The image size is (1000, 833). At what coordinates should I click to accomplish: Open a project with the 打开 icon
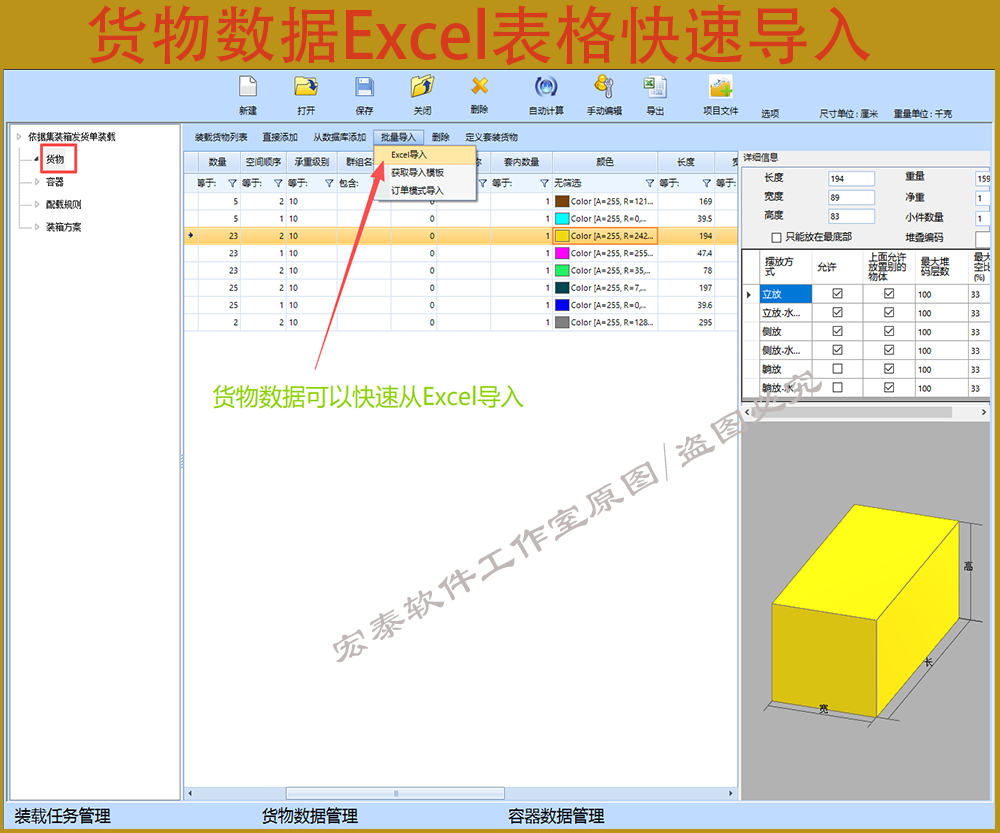coord(305,87)
